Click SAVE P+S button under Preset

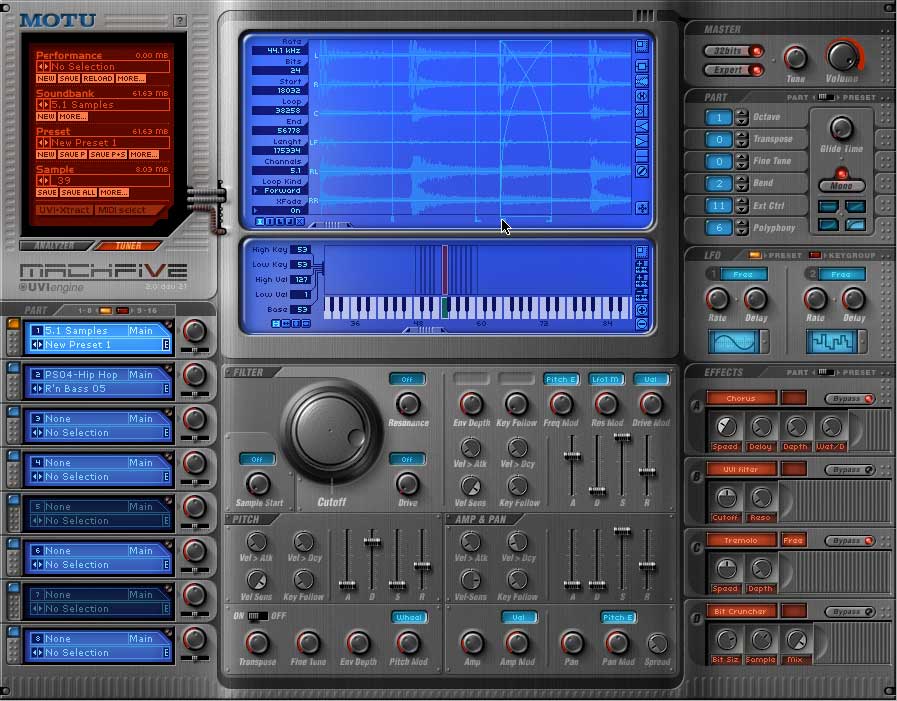pos(108,155)
